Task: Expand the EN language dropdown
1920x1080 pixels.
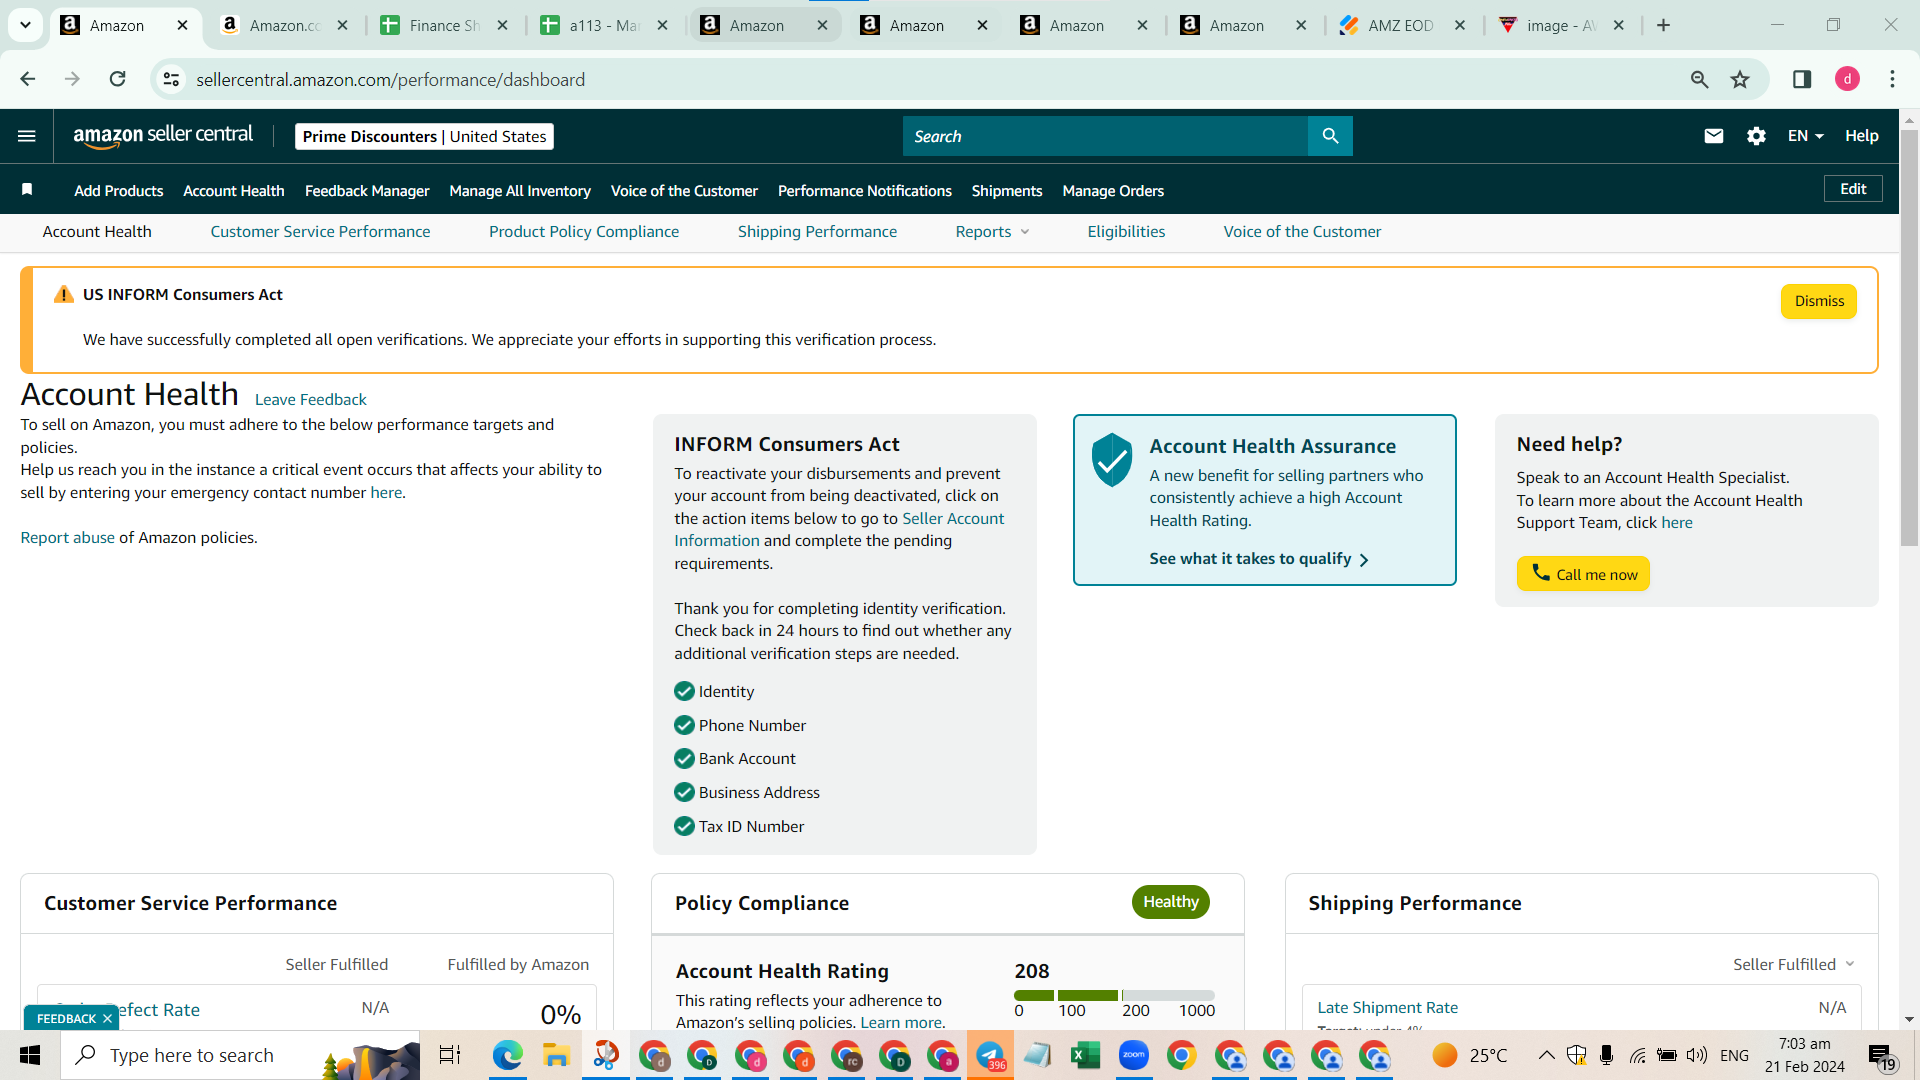Action: [x=1805, y=136]
